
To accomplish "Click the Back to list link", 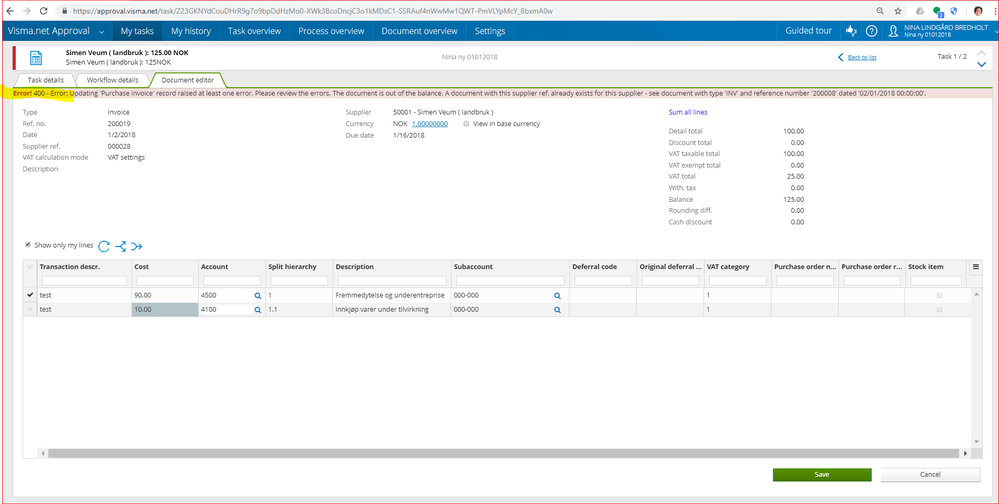I will (x=861, y=57).
